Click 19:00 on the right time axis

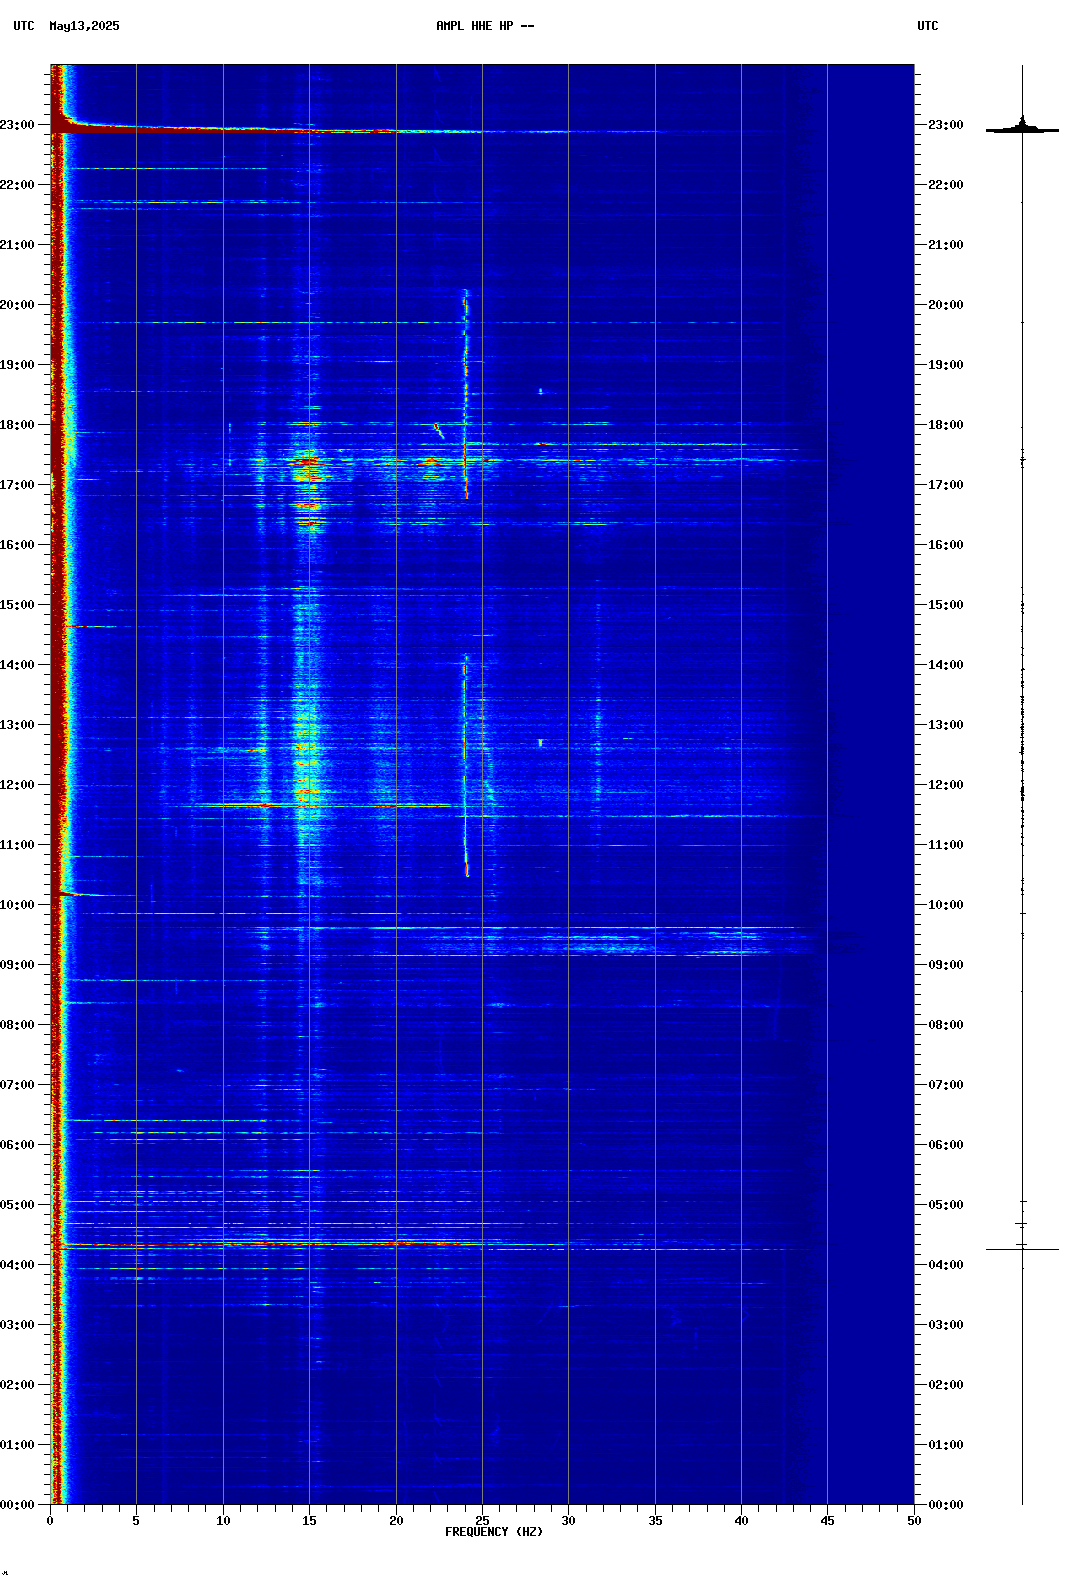coord(946,365)
